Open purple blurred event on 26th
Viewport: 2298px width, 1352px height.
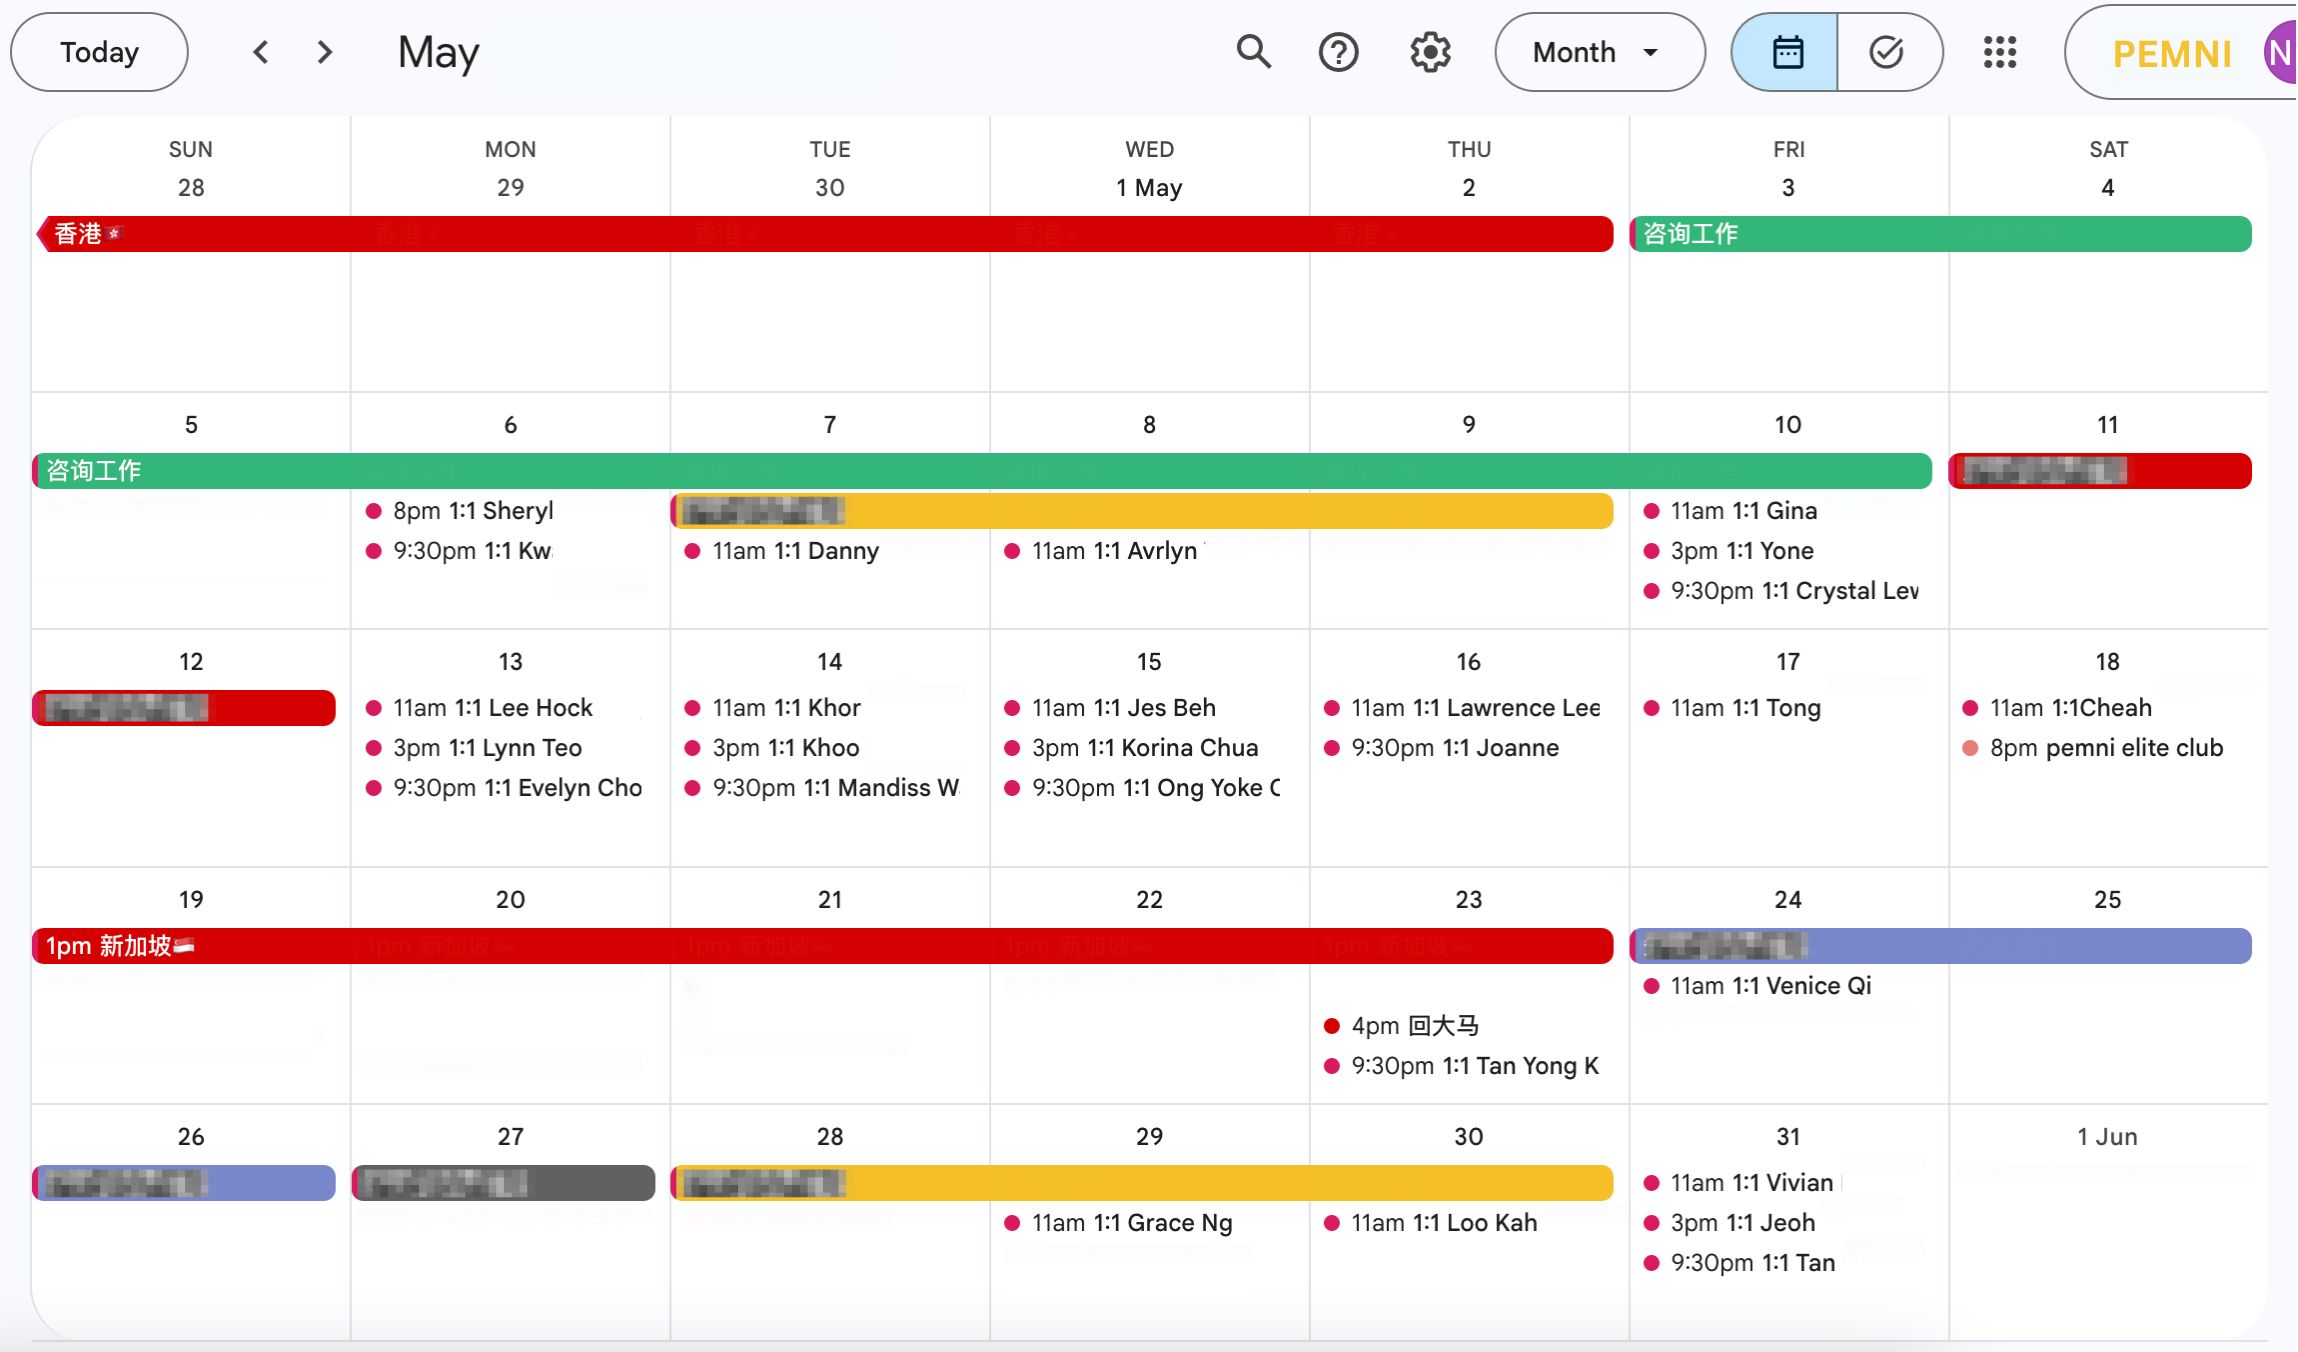coord(184,1183)
